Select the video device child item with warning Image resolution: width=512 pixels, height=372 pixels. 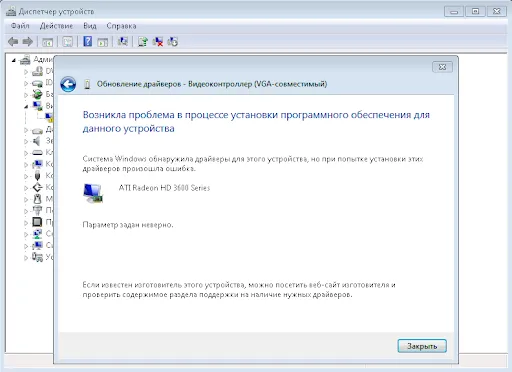(49, 117)
